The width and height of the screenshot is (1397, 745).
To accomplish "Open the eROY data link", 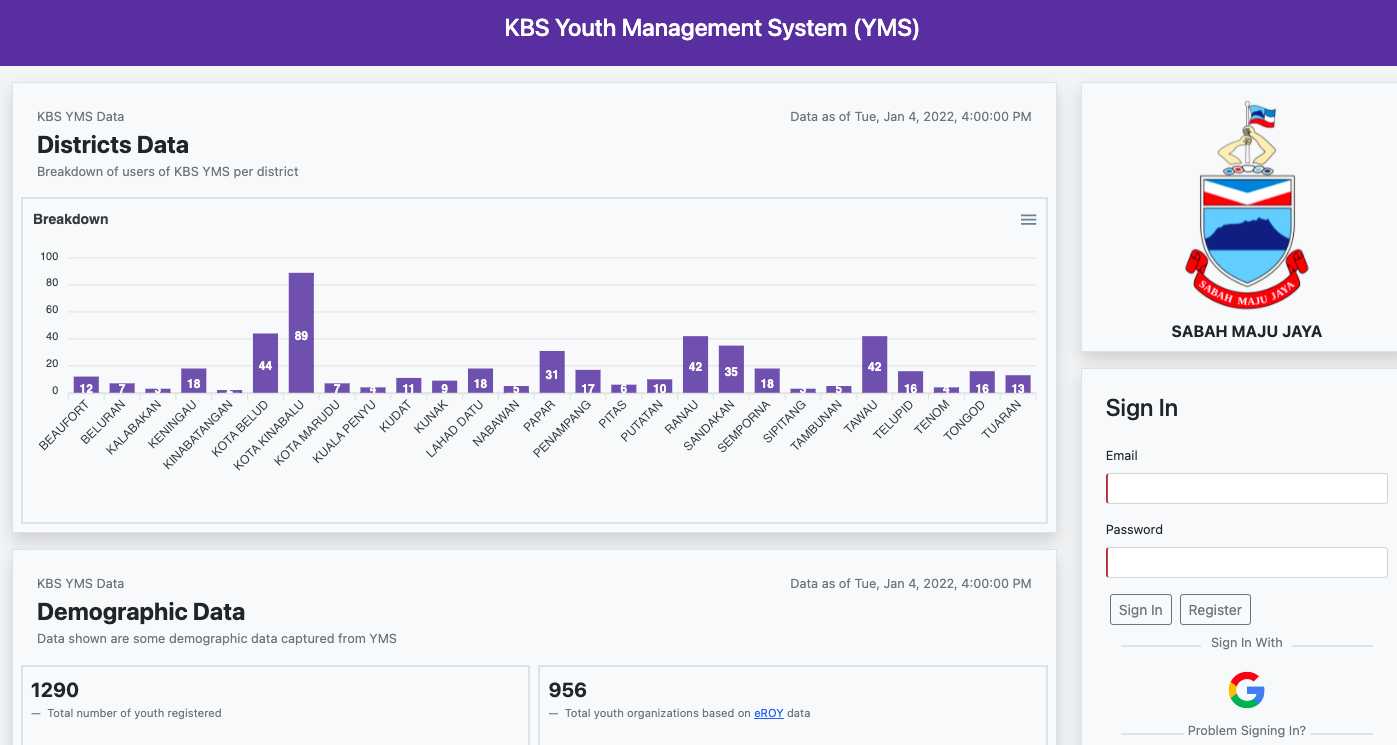I will point(768,714).
